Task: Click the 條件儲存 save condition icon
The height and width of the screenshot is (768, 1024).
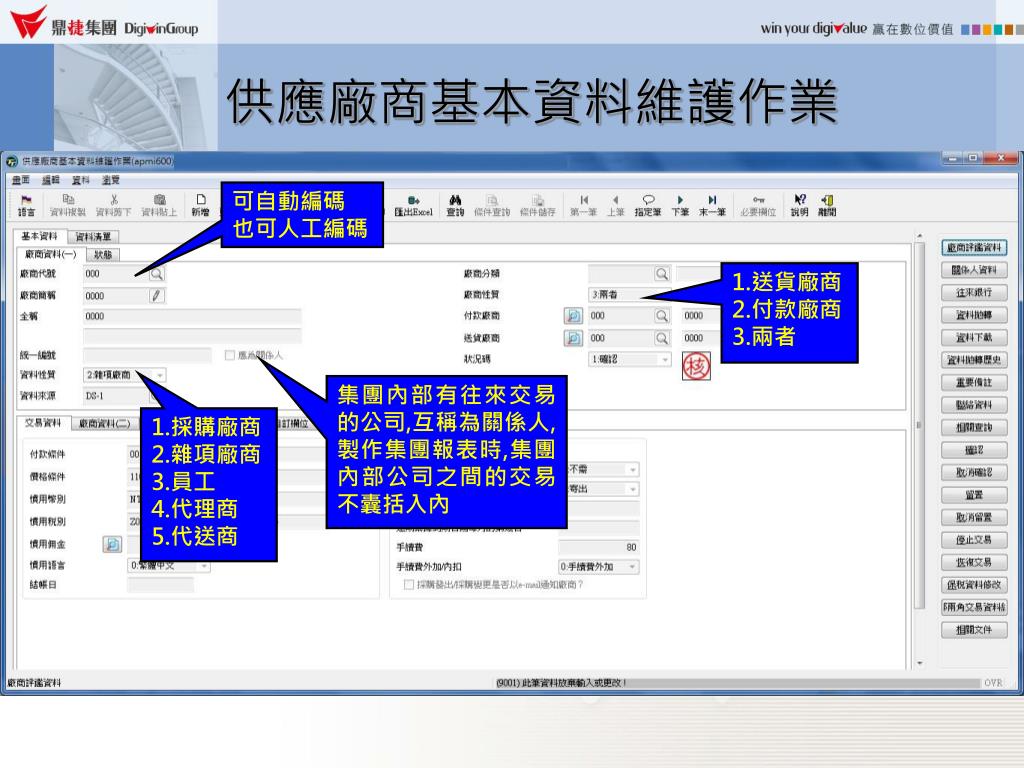Action: click(537, 205)
